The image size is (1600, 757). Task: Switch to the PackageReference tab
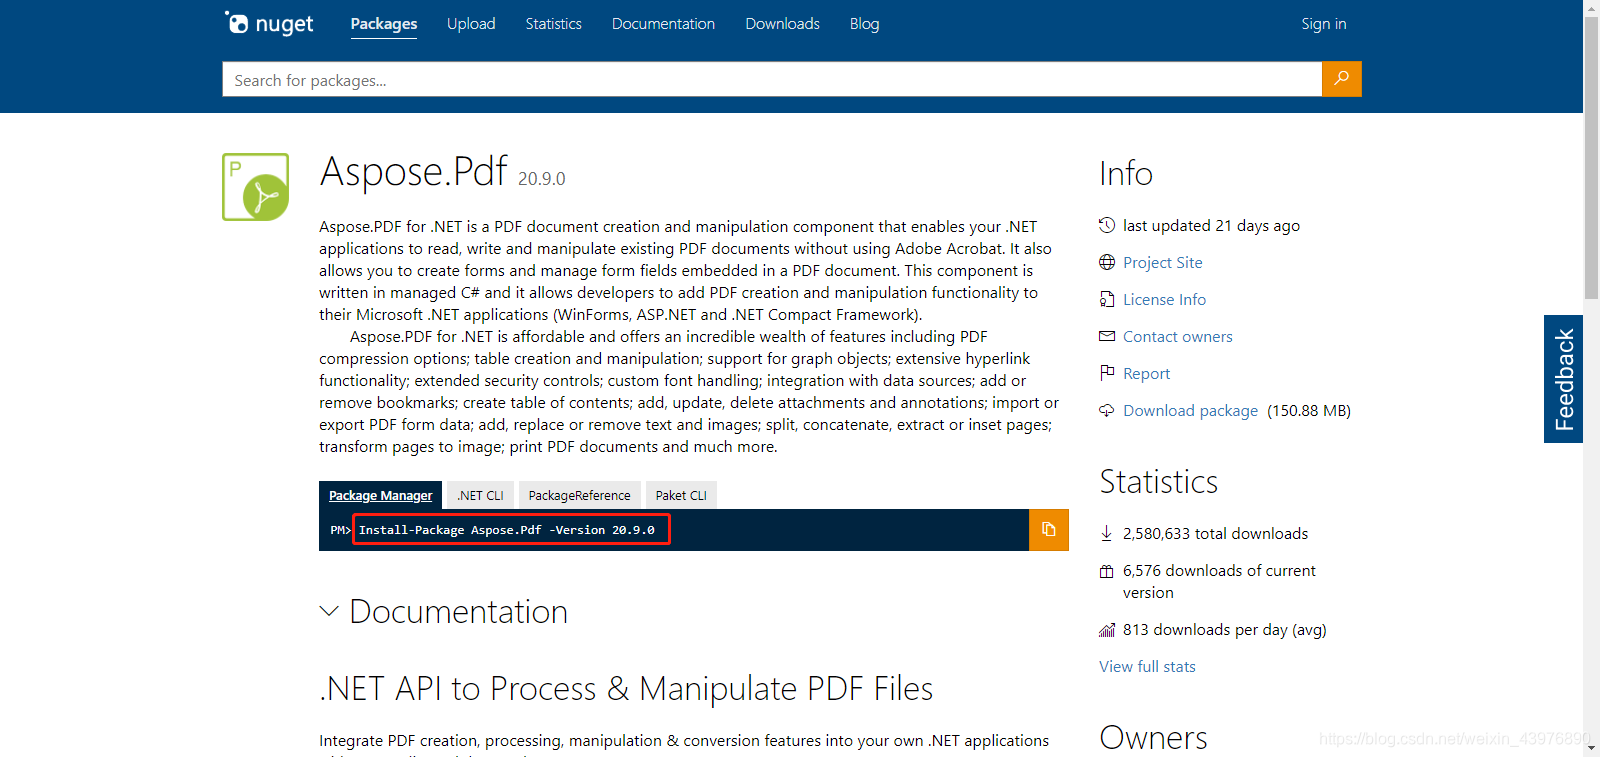579,495
